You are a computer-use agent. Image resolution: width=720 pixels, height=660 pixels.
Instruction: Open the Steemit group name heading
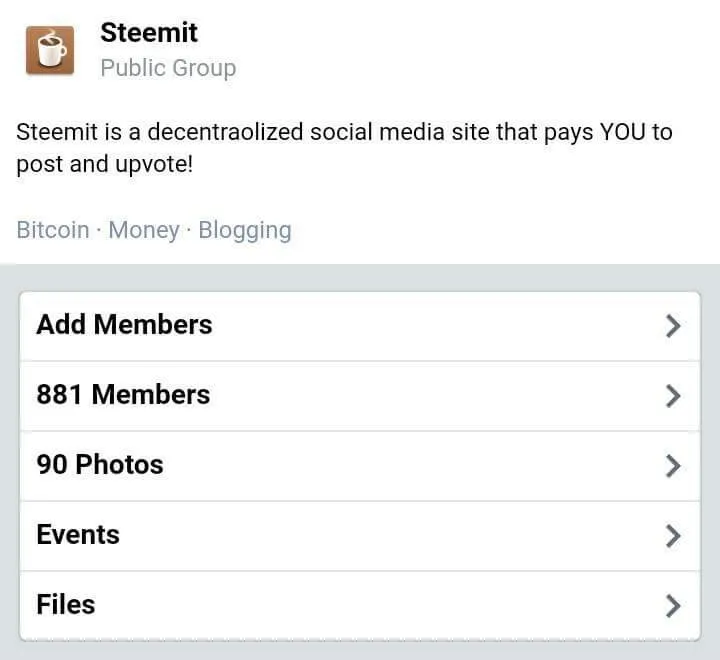coord(149,33)
